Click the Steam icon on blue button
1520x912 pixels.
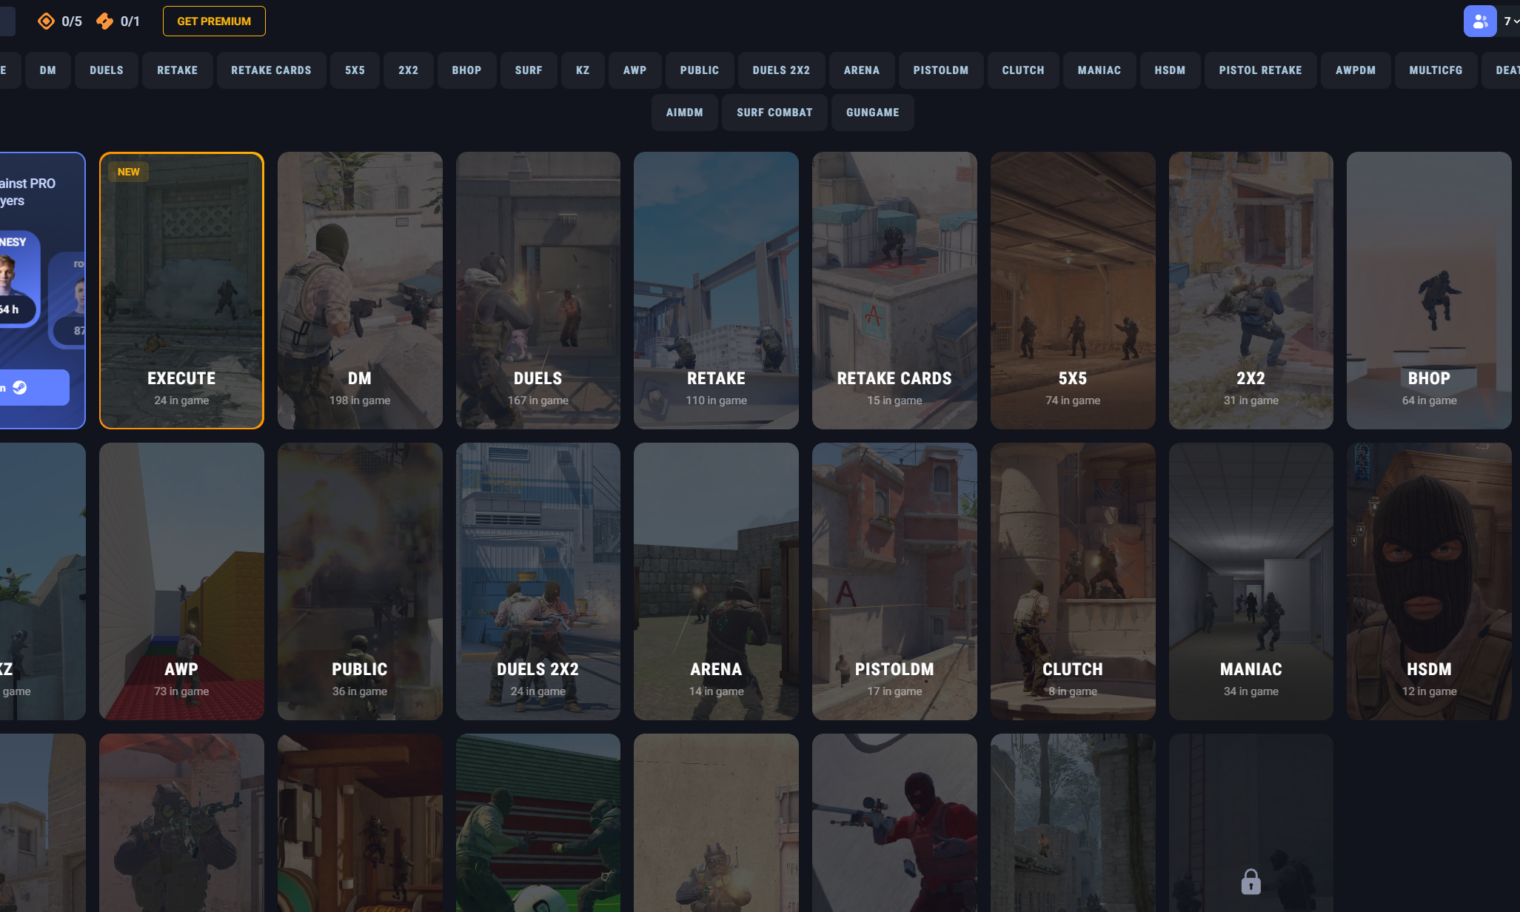coord(20,387)
